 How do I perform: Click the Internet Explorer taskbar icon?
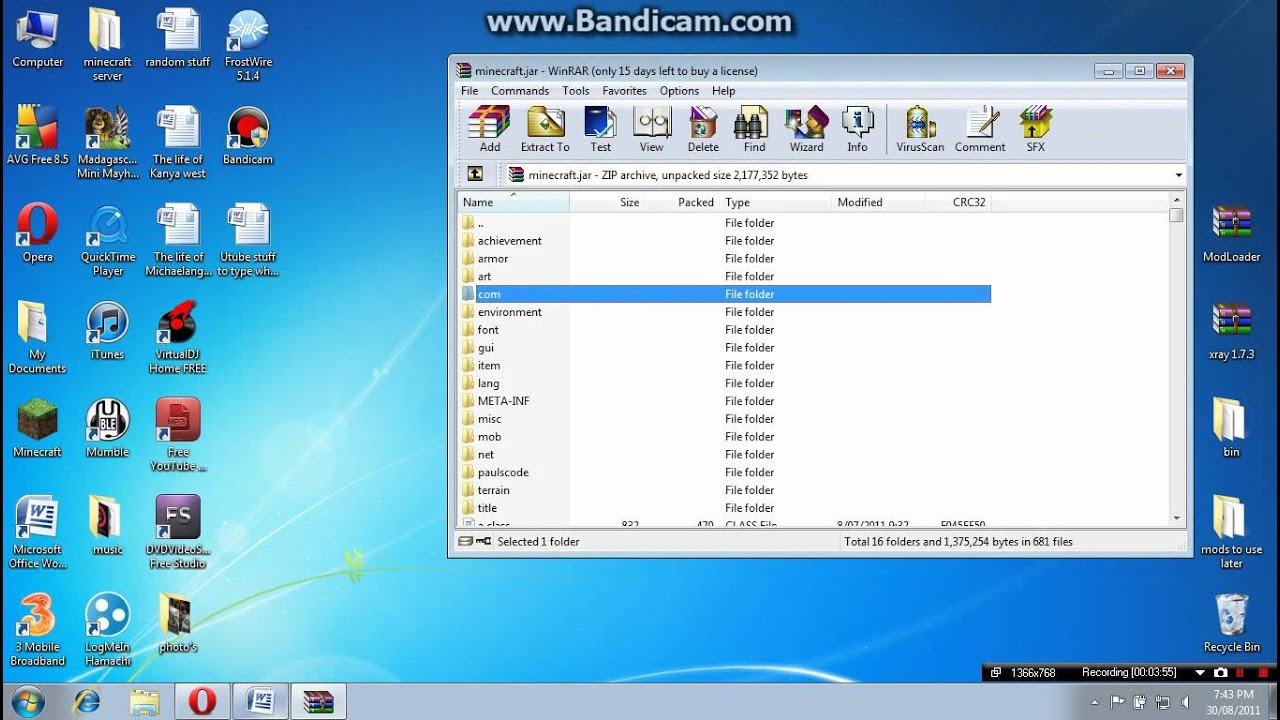coord(88,701)
